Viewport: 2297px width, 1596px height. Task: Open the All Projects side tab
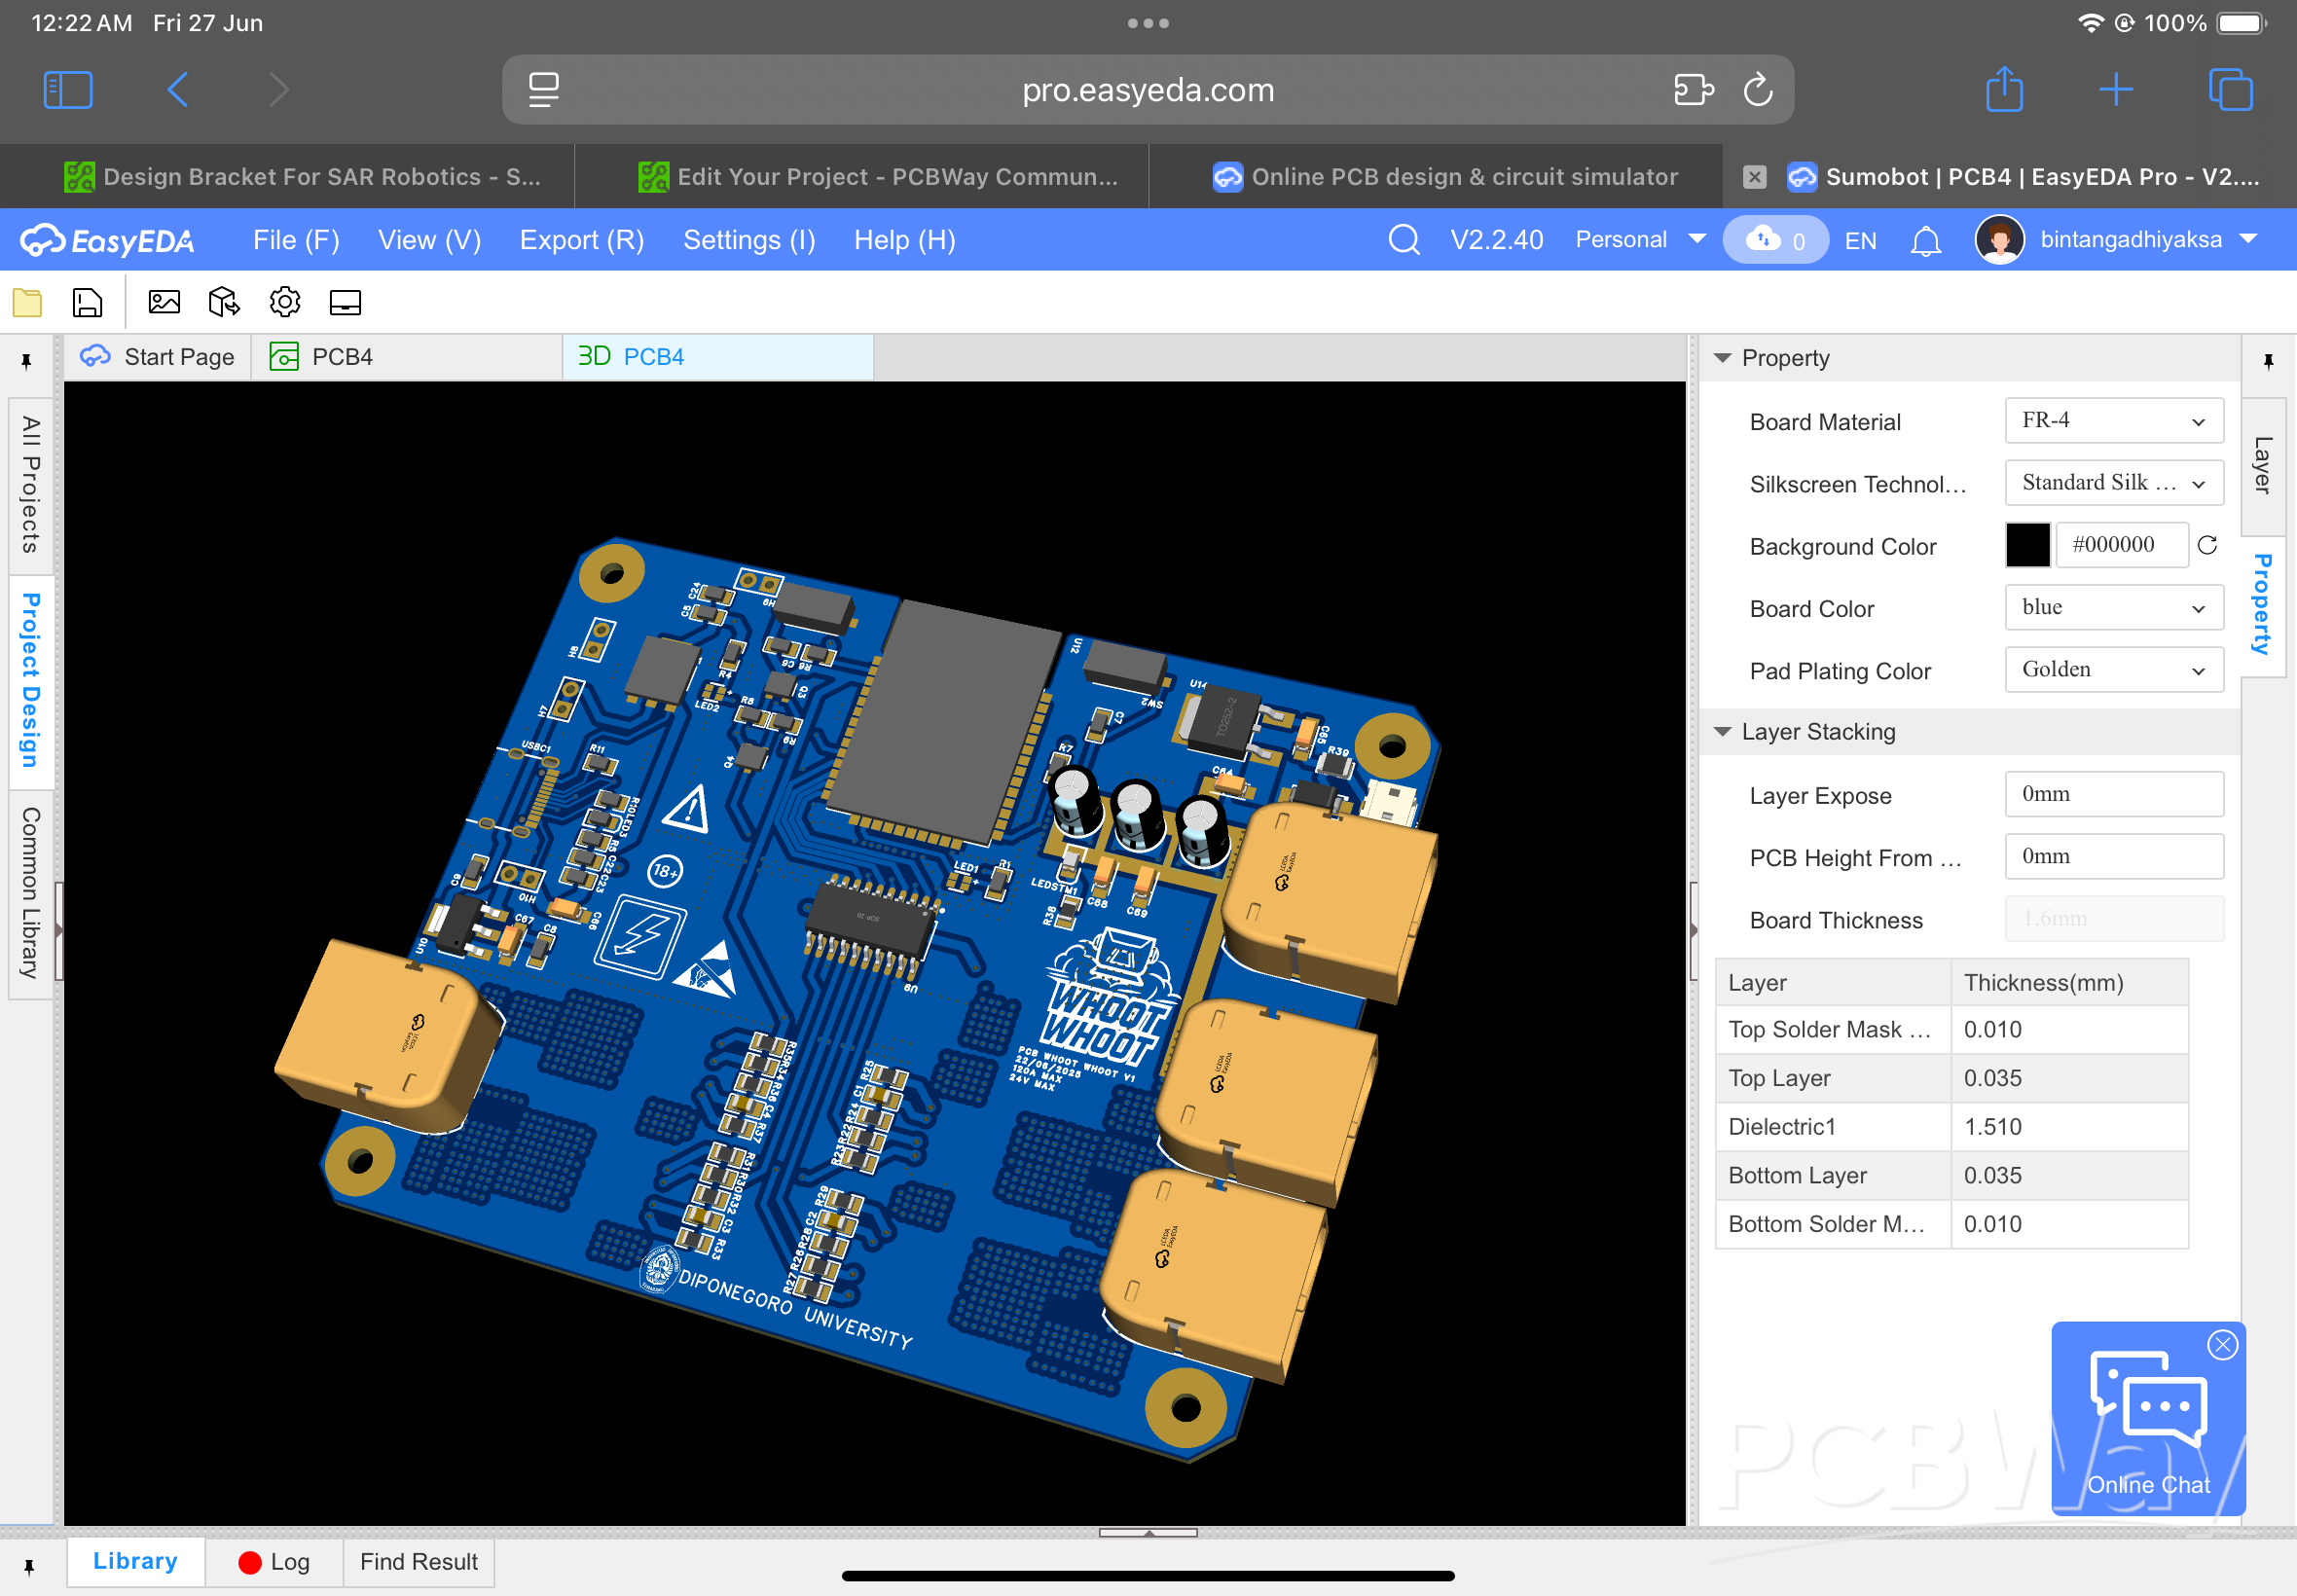click(x=30, y=485)
